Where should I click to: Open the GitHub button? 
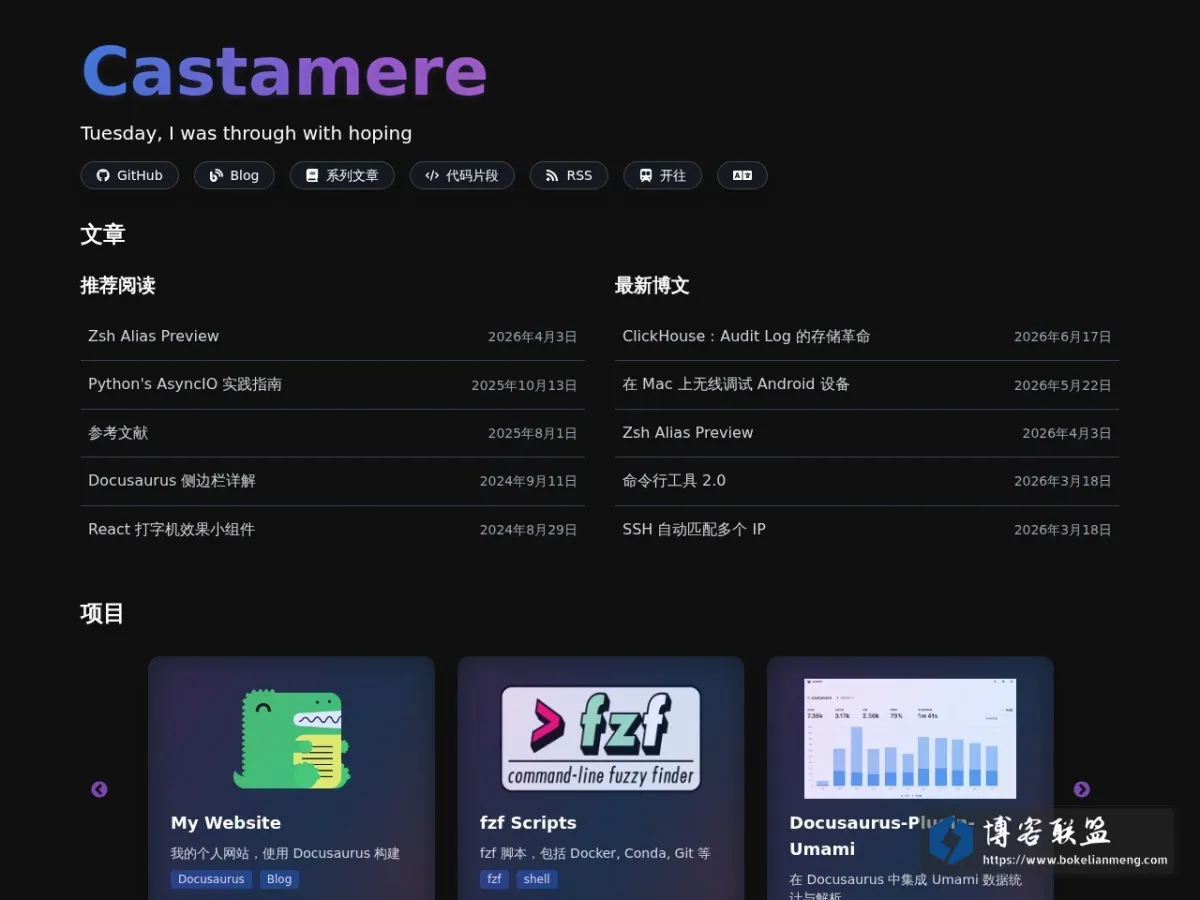[x=129, y=175]
